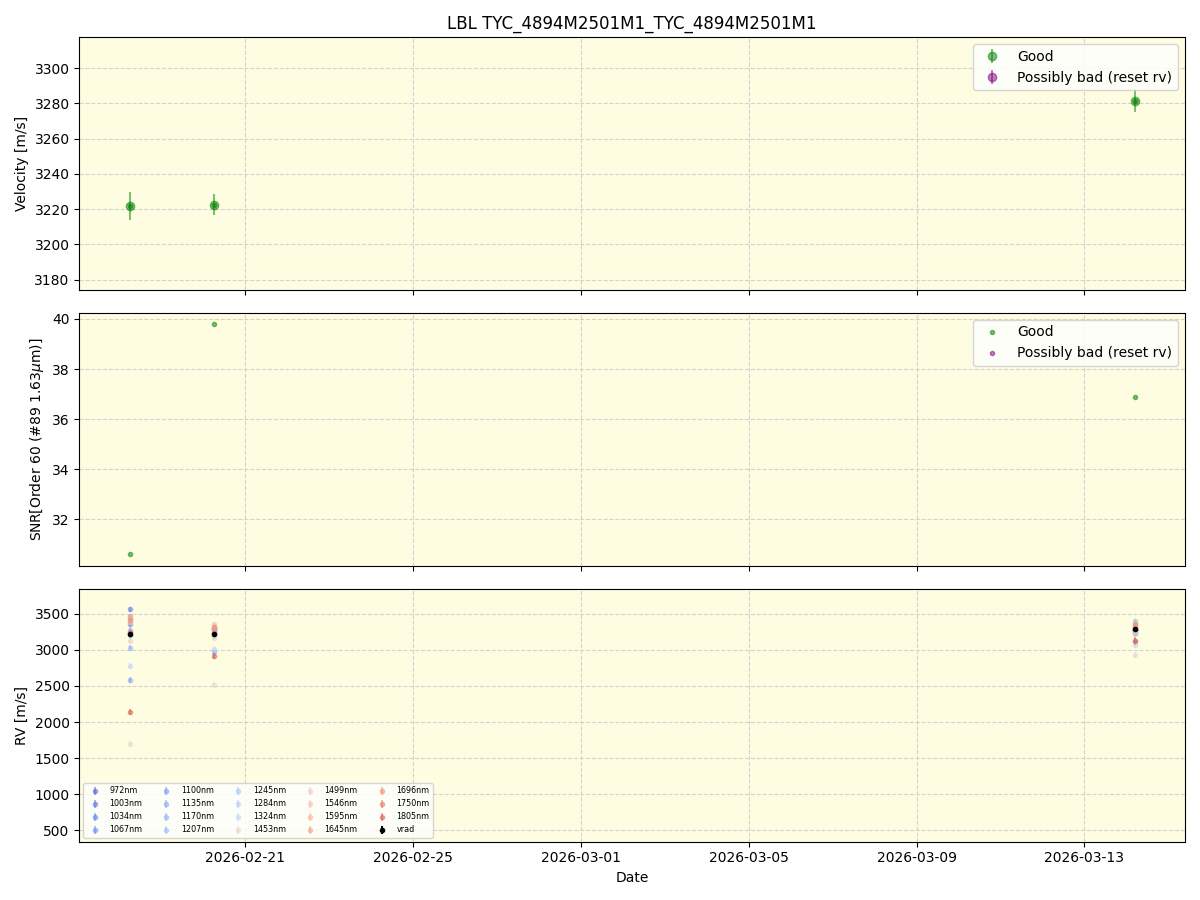Select the last black vrad point in RV plot

[x=1135, y=629]
